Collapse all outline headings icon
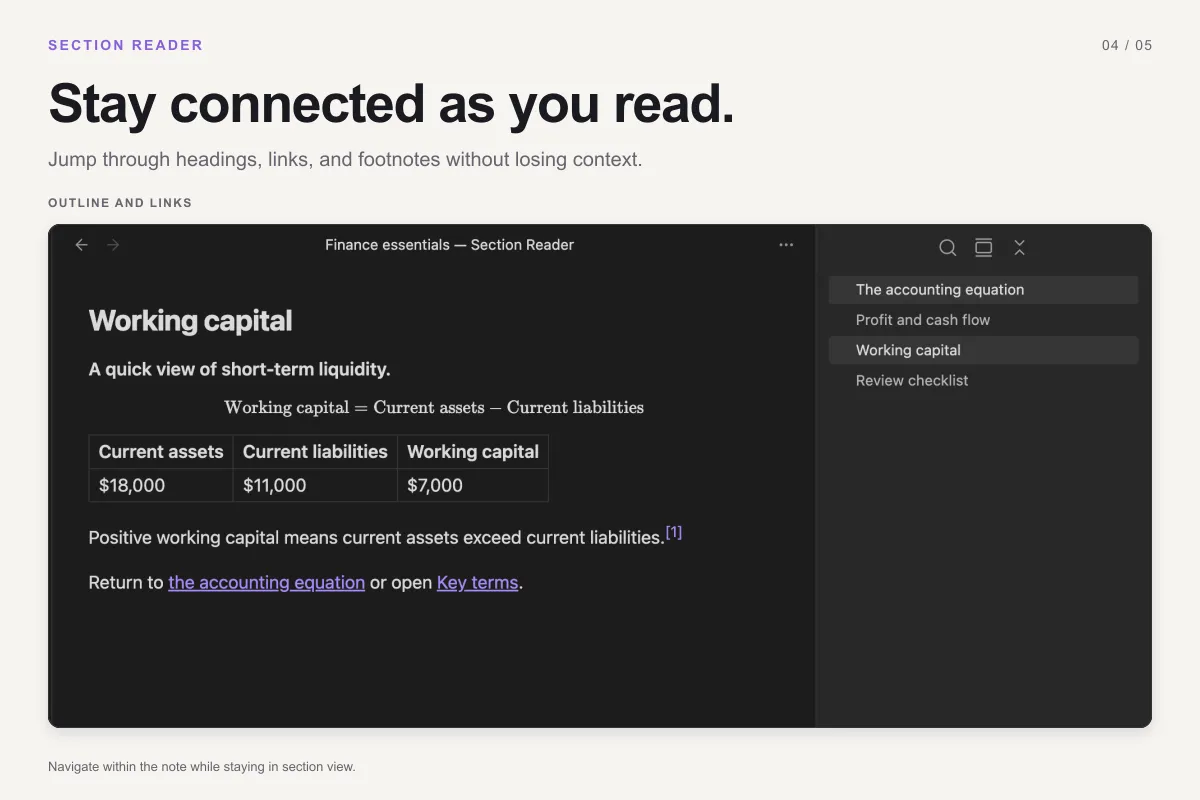 point(1019,247)
